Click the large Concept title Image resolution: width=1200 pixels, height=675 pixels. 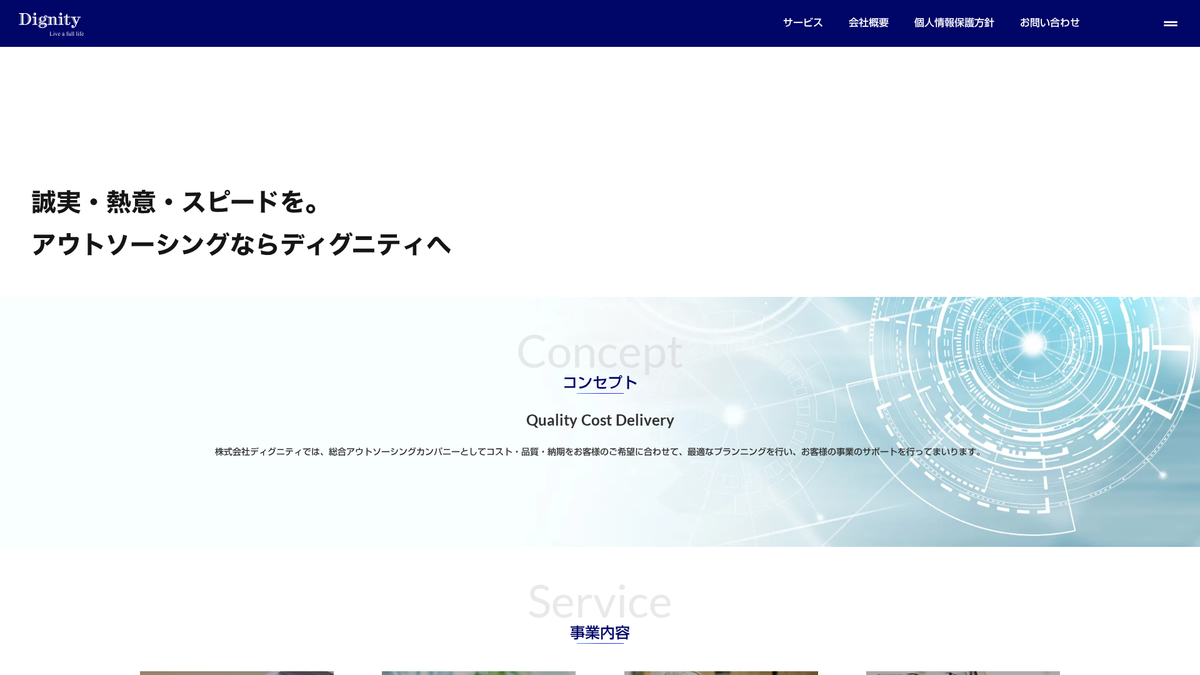coord(600,351)
